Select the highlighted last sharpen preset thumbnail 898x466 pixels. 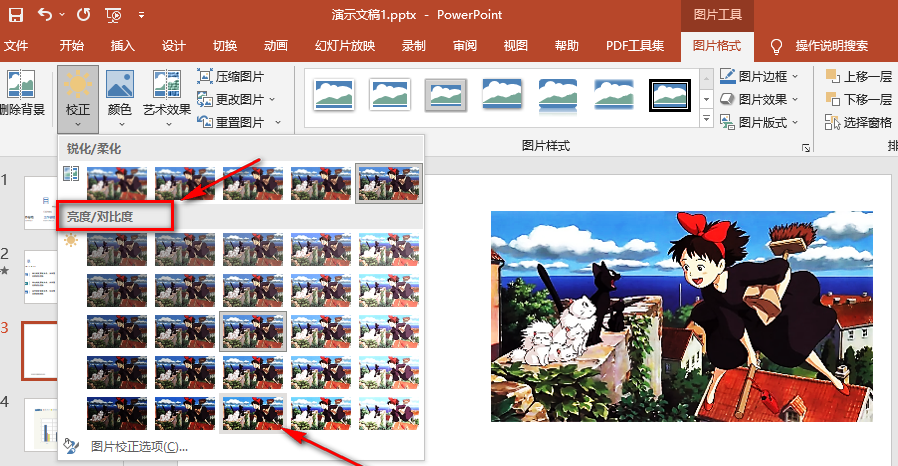(x=389, y=183)
